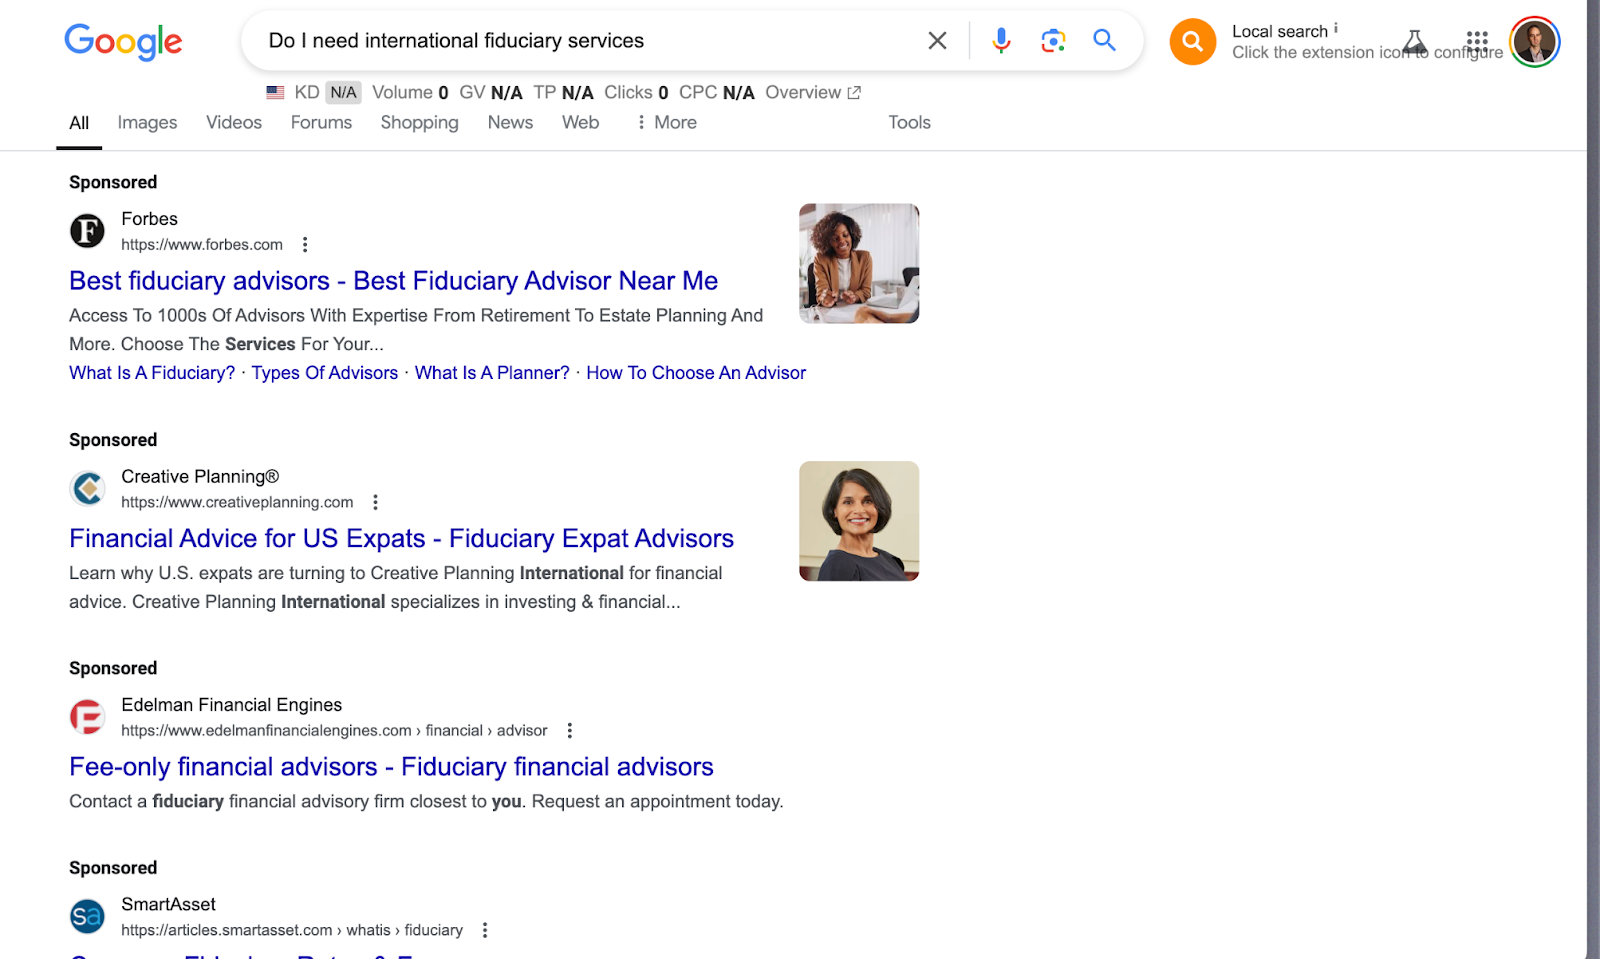Screen dimensions: 1600x959
Task: Click the Forbes advertiser name
Action: [x=149, y=219]
